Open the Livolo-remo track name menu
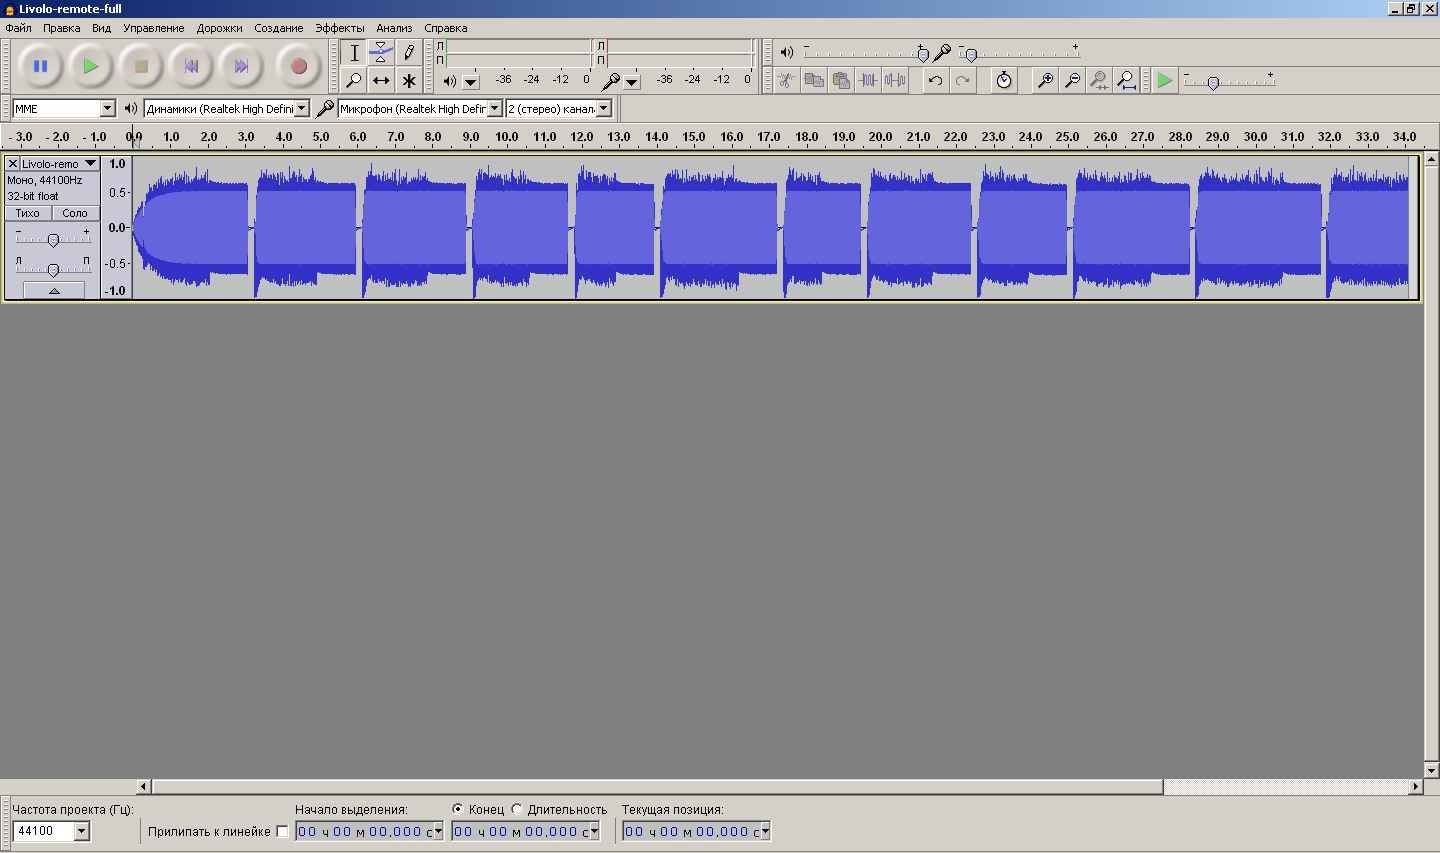The image size is (1440, 853). [x=60, y=163]
